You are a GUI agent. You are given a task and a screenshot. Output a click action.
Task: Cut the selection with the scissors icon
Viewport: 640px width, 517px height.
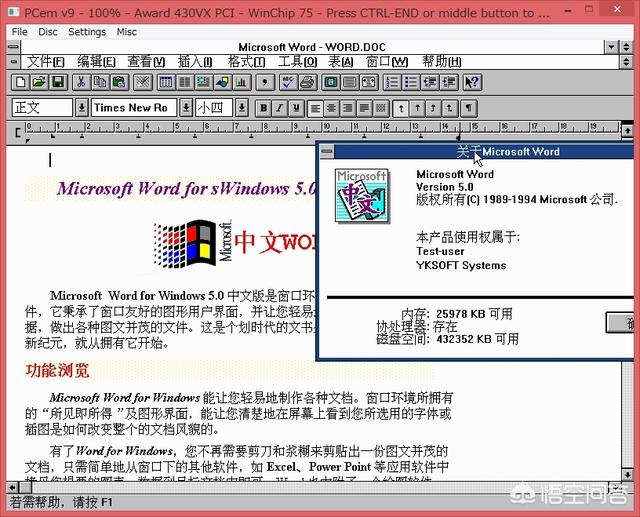[81, 82]
